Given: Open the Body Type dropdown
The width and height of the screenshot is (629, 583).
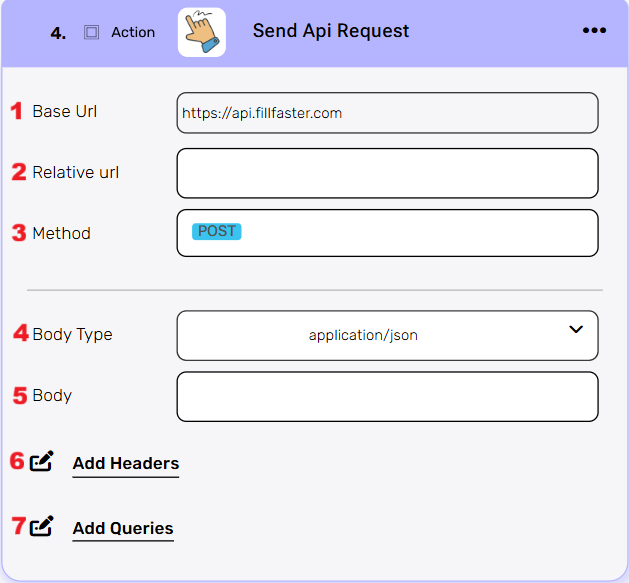Looking at the screenshot, I should click(x=387, y=335).
